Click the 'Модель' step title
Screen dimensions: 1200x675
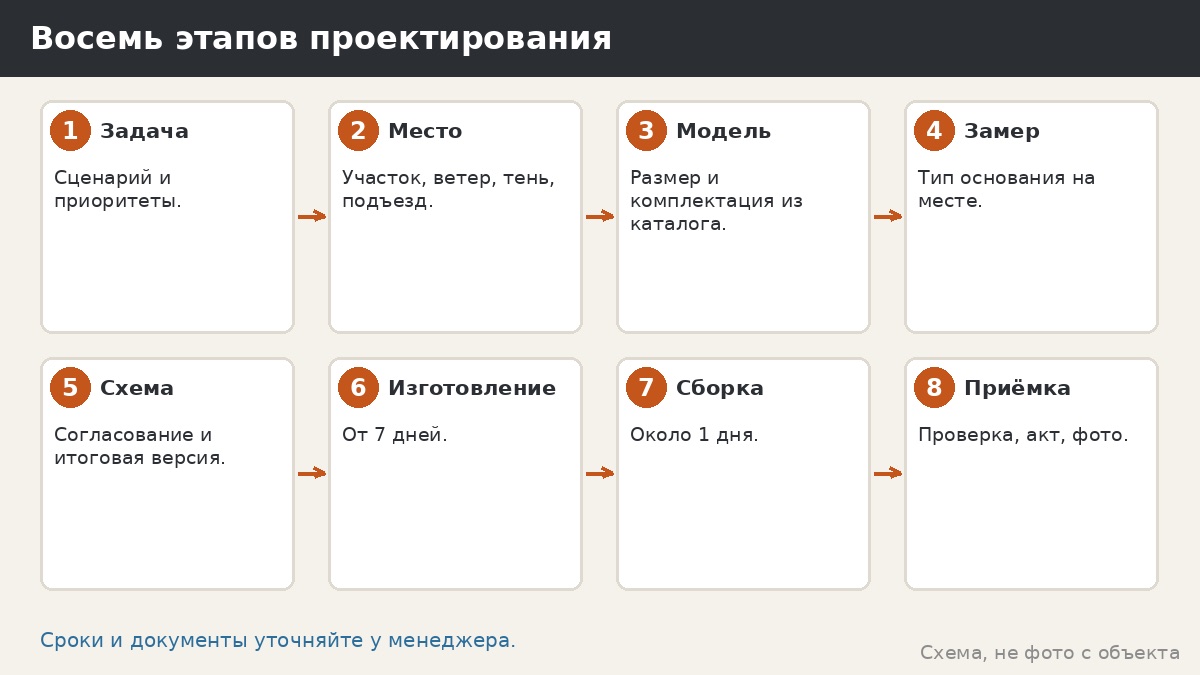[x=723, y=132]
